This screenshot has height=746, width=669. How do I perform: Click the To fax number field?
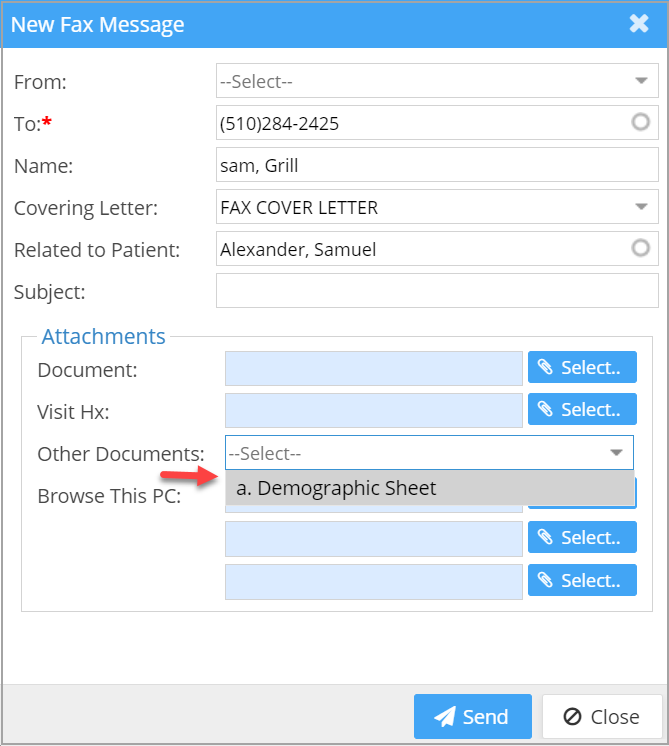[x=420, y=123]
